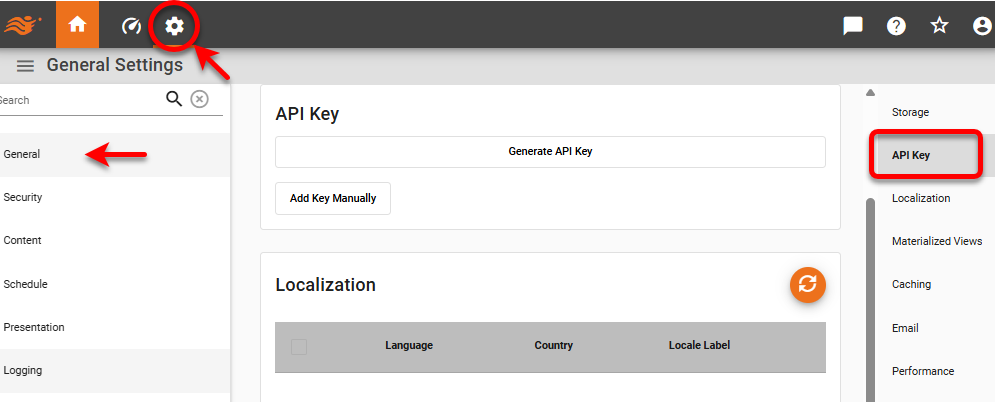
Task: Select Logging in the left sidebar
Action: [23, 370]
